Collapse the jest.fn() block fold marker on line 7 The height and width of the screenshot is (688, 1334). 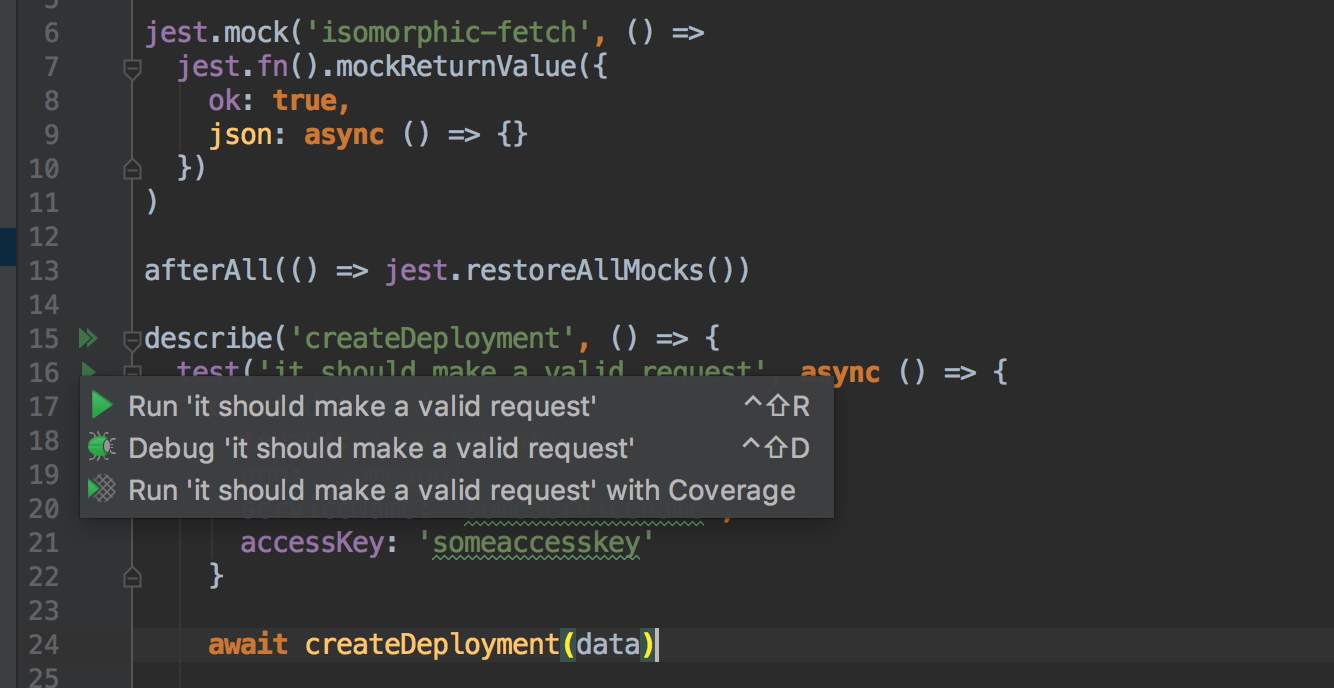pyautogui.click(x=131, y=68)
